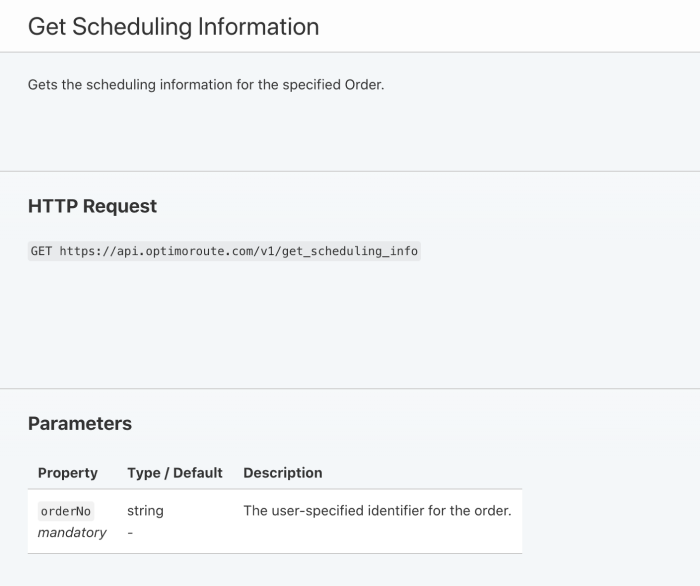
Task: Click the orderNo description text in the table
Action: [377, 511]
